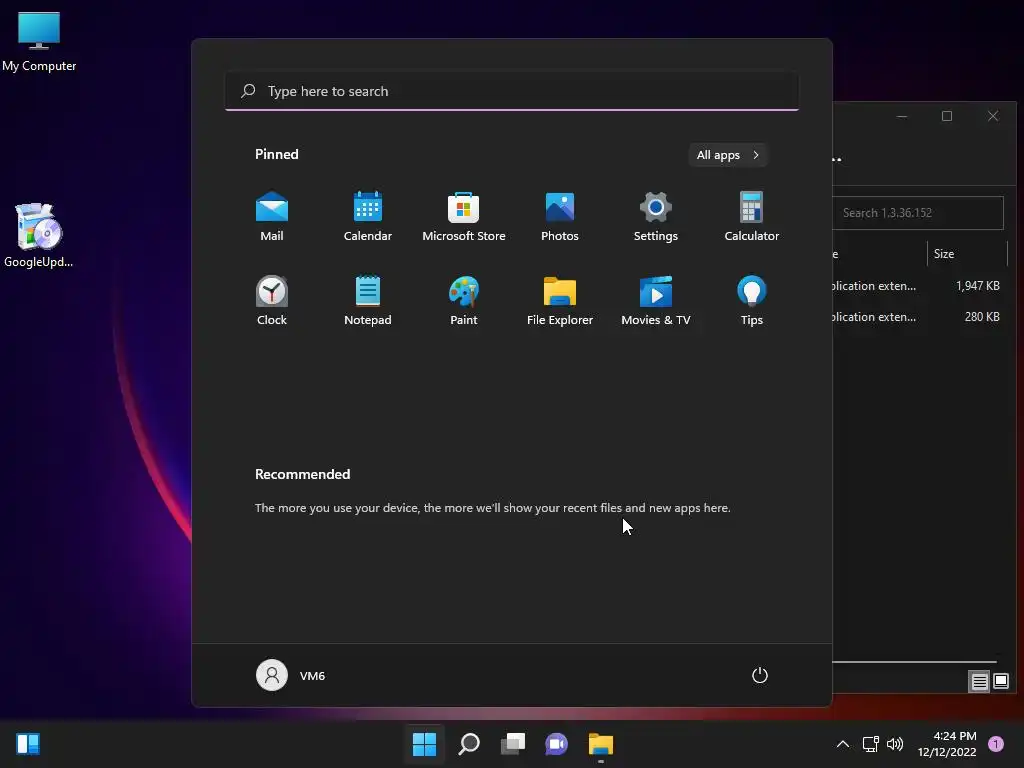Launch Calendar from pinned apps
Image resolution: width=1024 pixels, height=768 pixels.
tap(368, 217)
